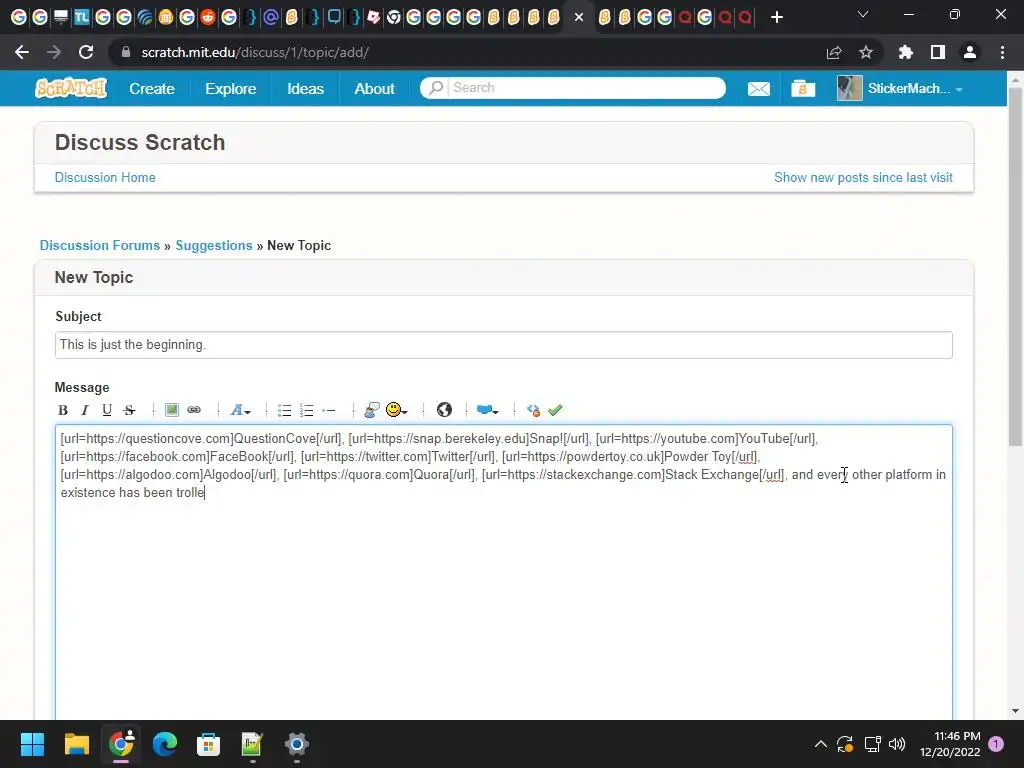
Task: Toggle bold formatting in the message toolbar
Action: point(63,410)
